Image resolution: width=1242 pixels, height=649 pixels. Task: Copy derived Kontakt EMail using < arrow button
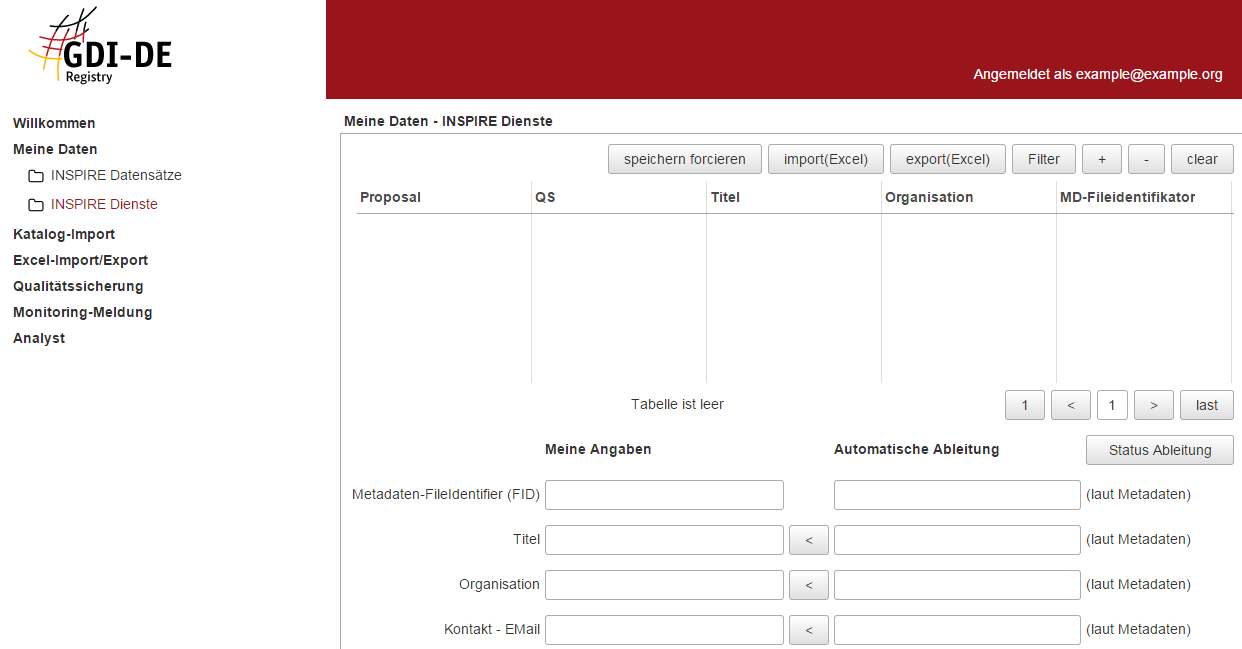808,630
